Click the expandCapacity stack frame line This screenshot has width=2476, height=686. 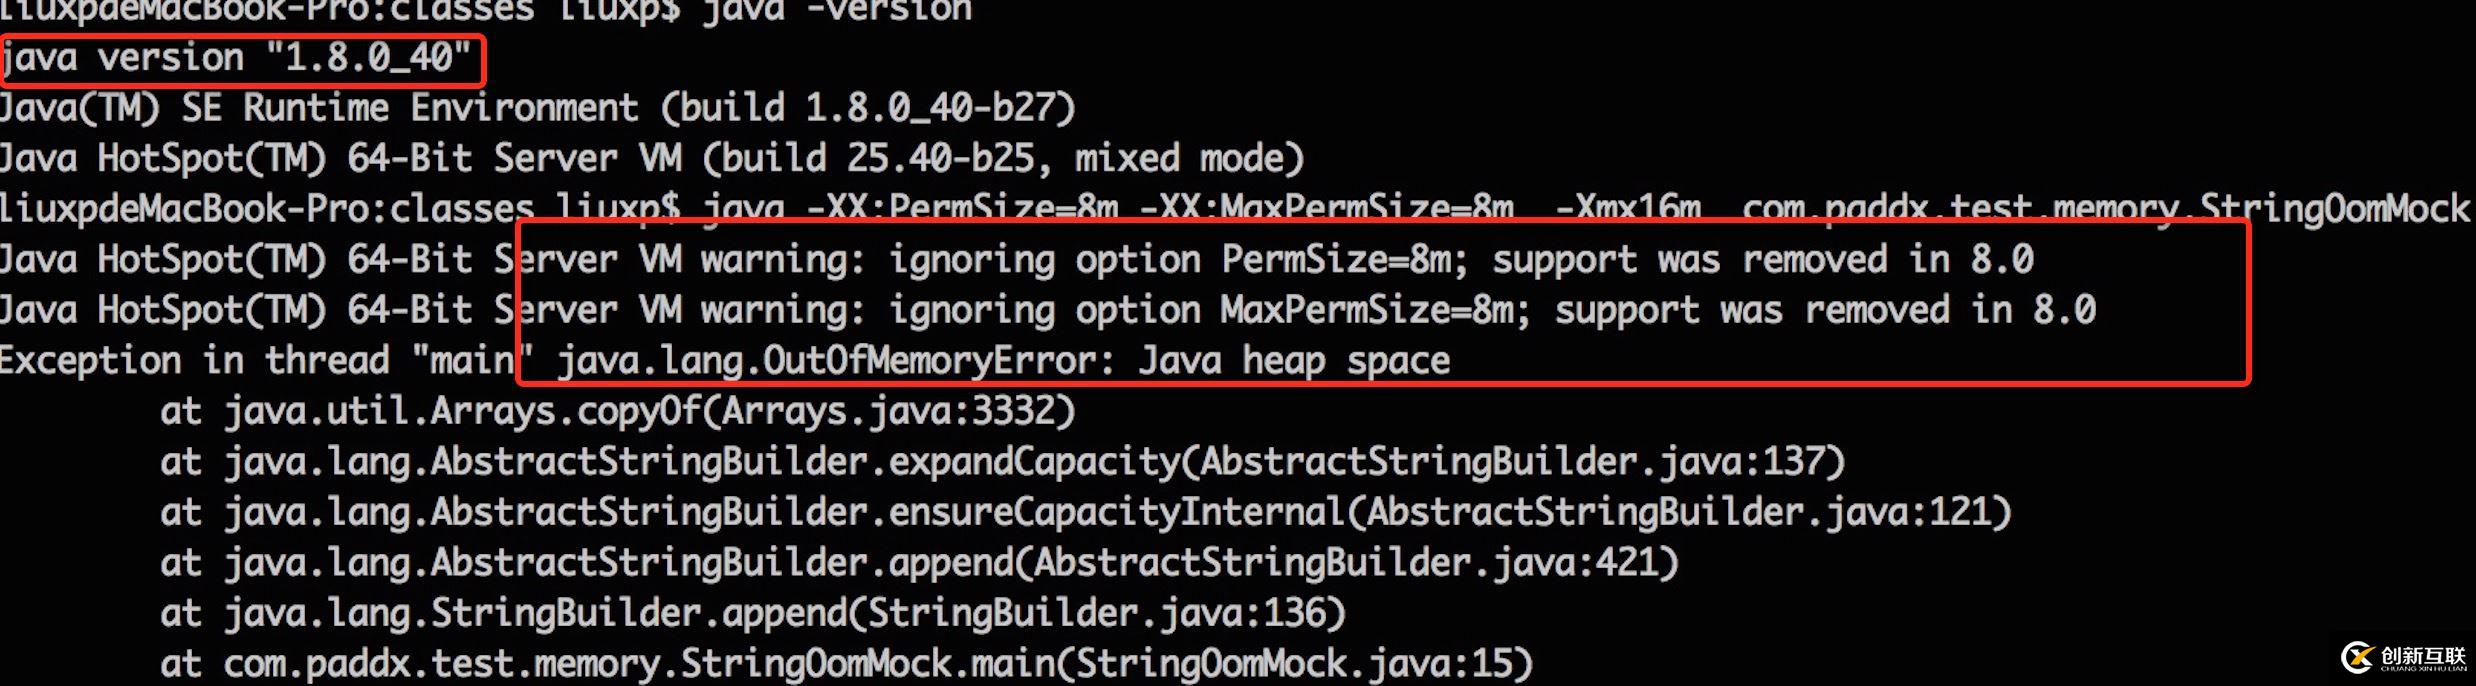[1002, 462]
